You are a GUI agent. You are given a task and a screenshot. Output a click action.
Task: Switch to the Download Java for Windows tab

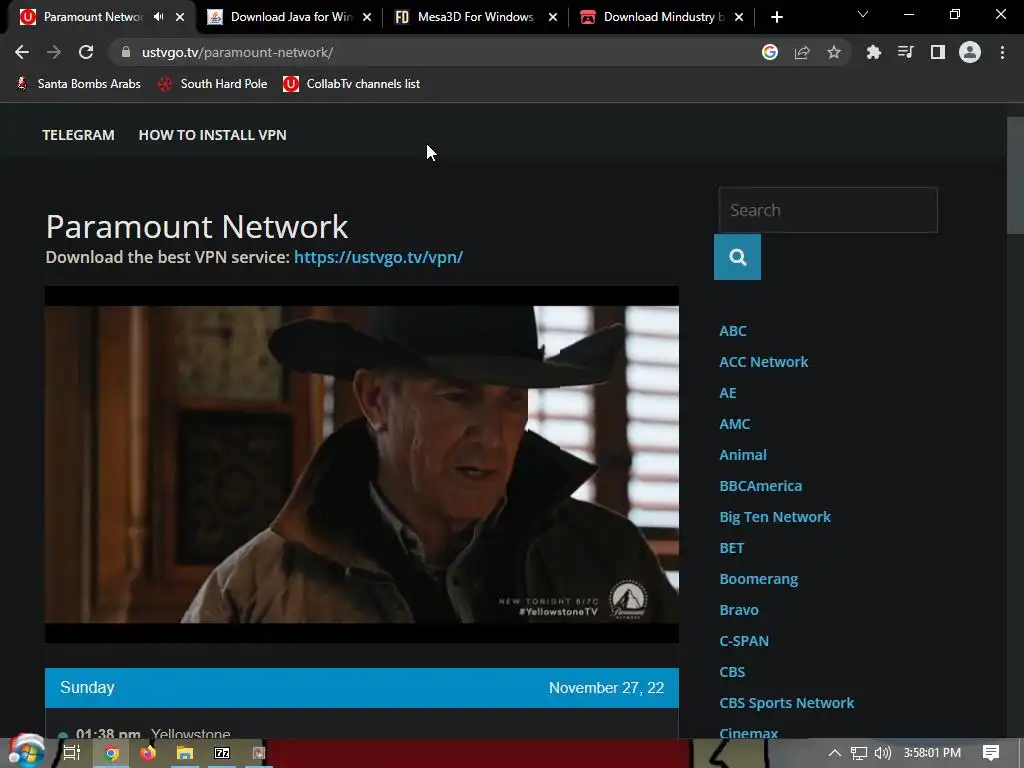point(290,17)
